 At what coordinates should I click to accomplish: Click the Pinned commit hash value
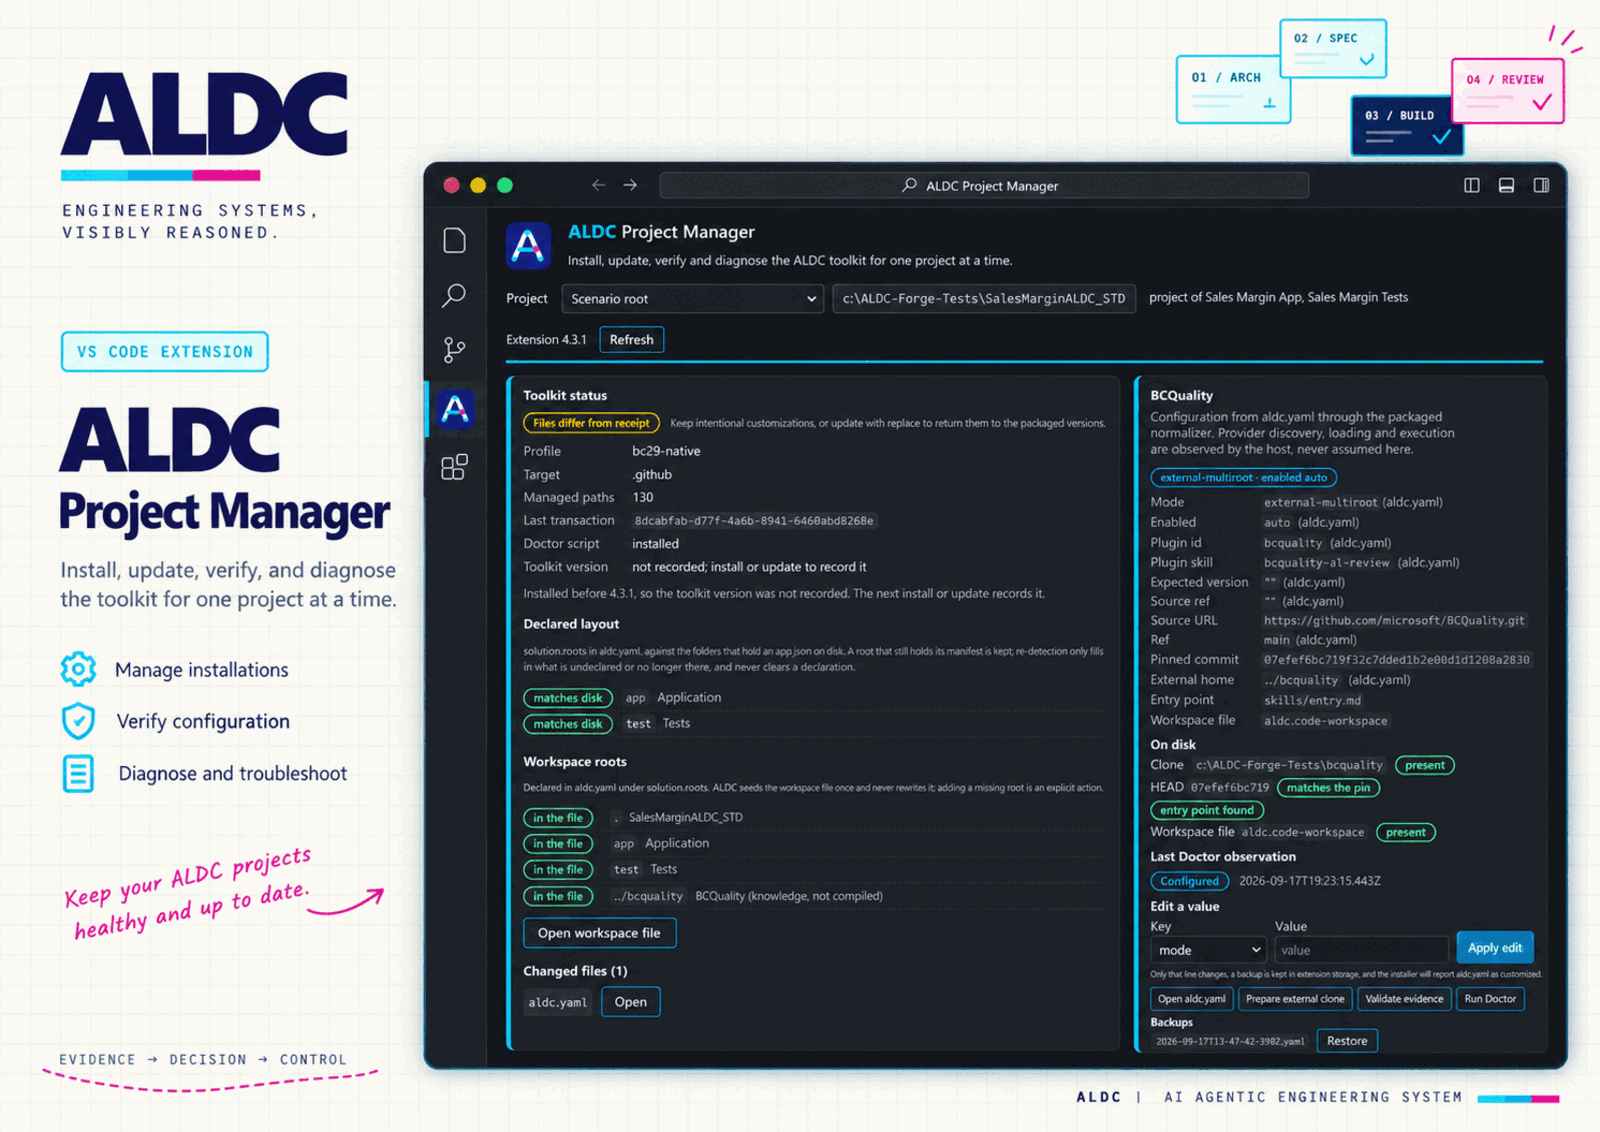(1396, 660)
